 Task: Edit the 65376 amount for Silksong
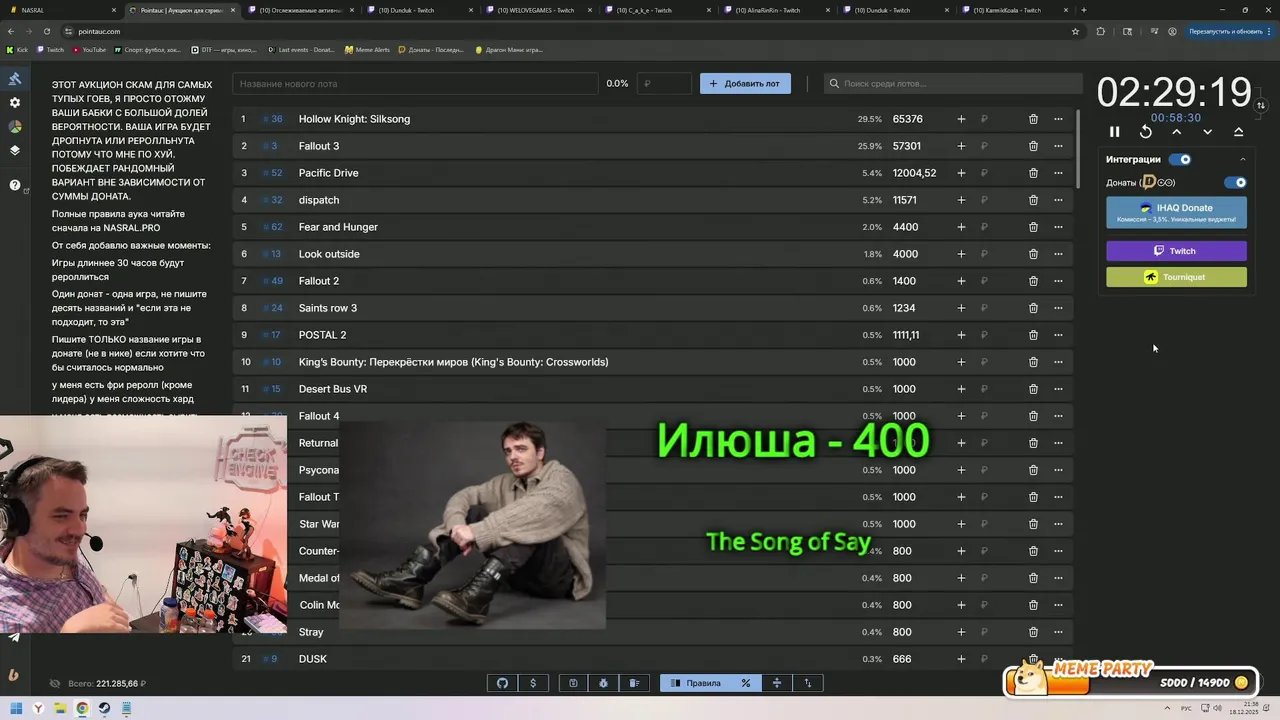(908, 119)
